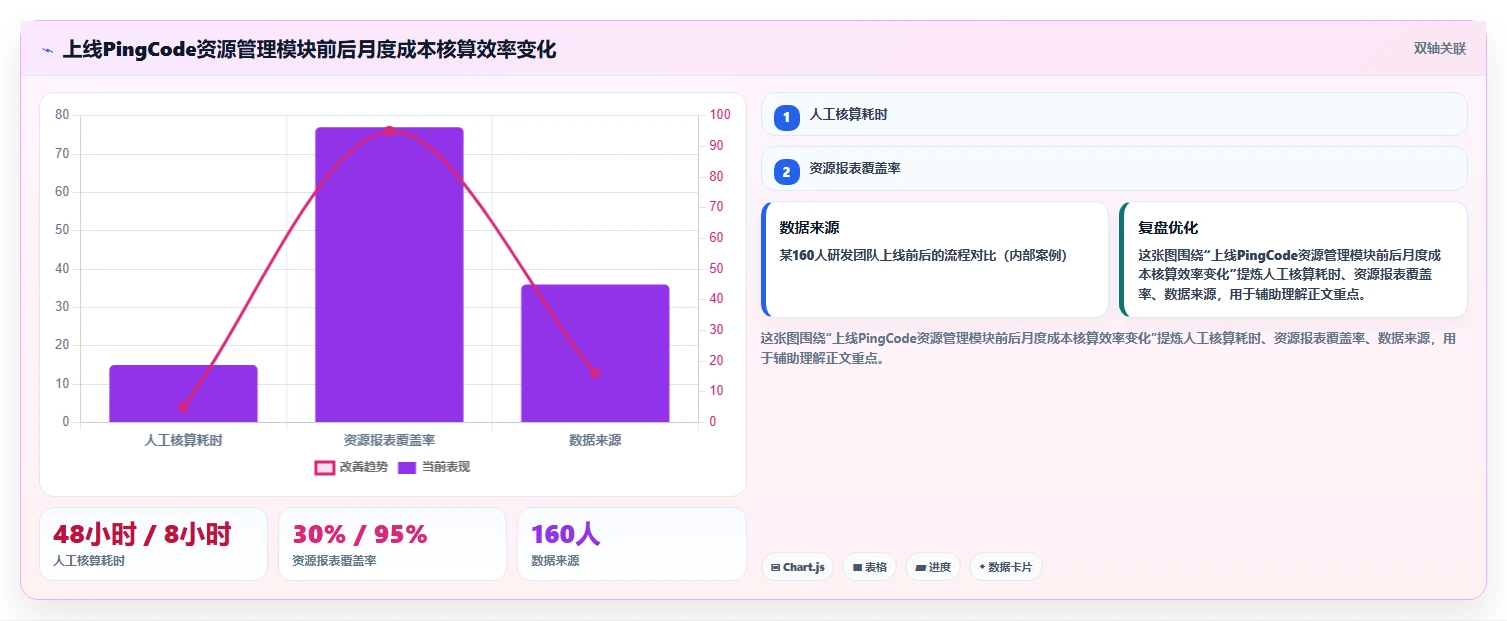
Task: Open the 复盘优化 info card
Action: 1294,260
